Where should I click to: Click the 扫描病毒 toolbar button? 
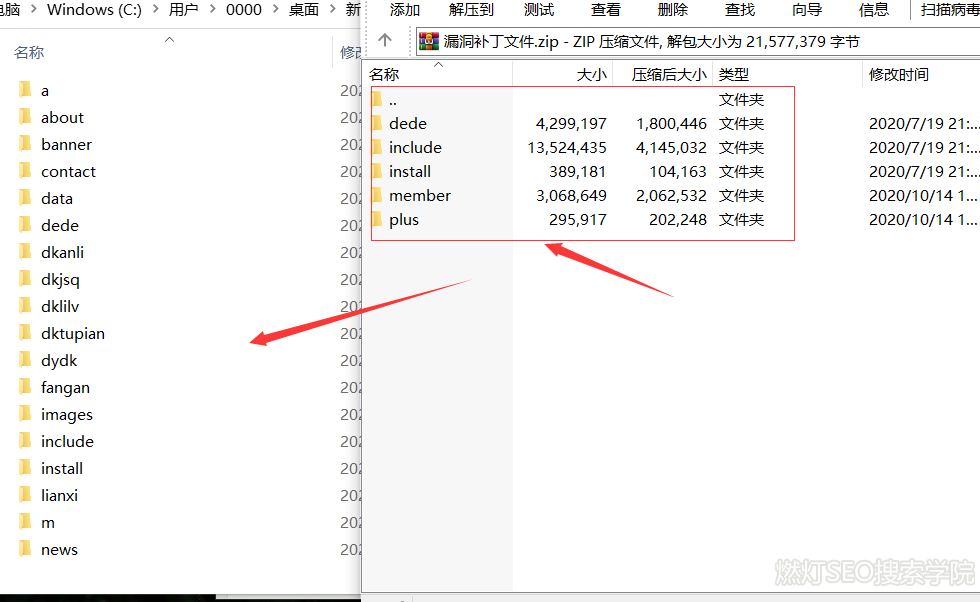pyautogui.click(x=950, y=9)
